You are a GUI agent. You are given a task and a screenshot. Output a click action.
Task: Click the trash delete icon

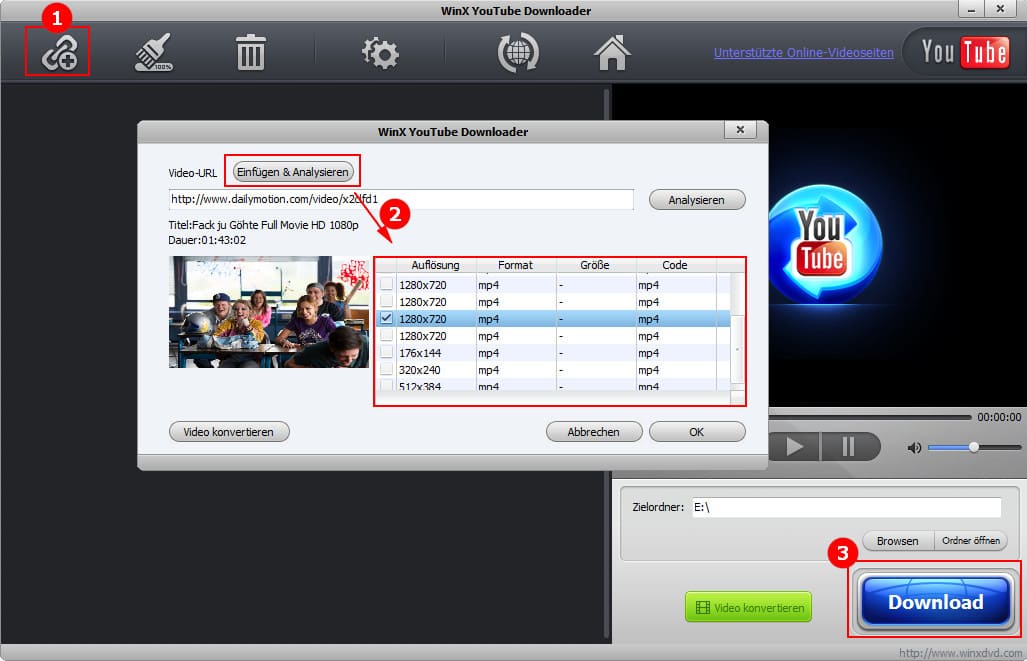pos(250,52)
